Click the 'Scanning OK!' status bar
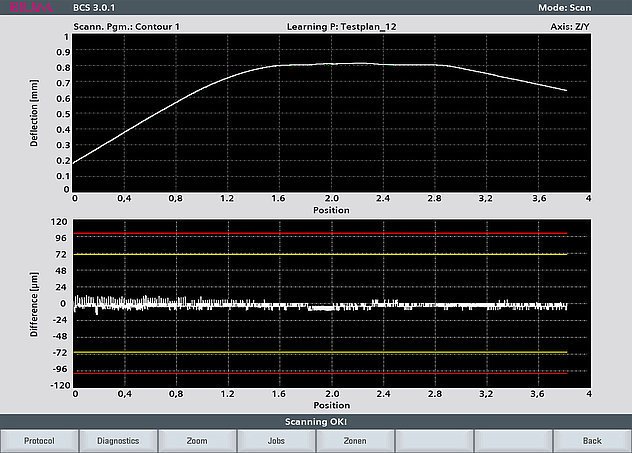Viewport: 632px width, 453px height. point(316,422)
